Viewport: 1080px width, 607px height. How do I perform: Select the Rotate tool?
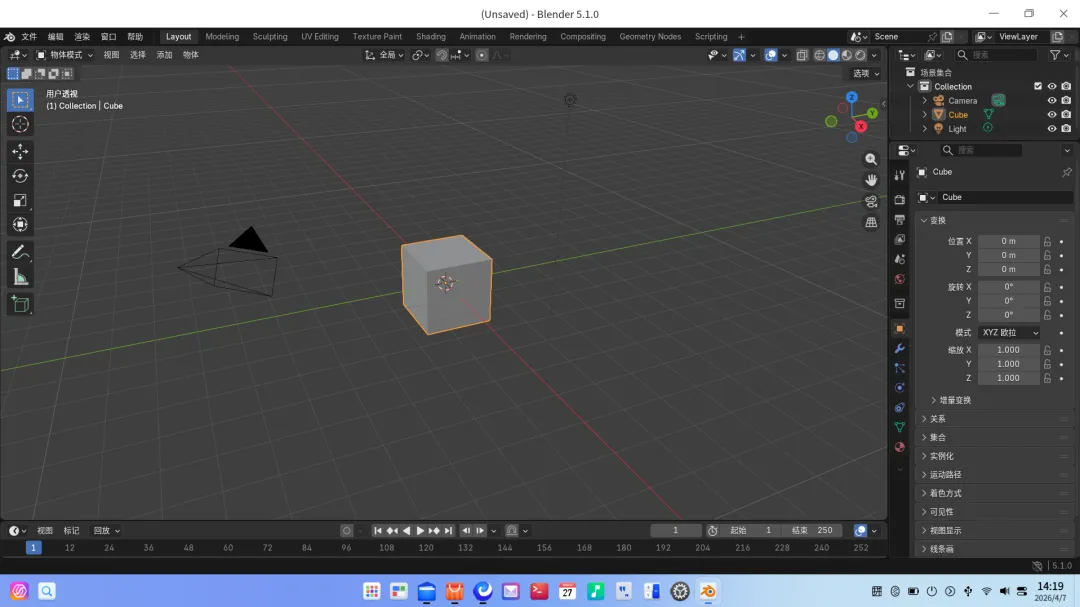click(x=20, y=176)
